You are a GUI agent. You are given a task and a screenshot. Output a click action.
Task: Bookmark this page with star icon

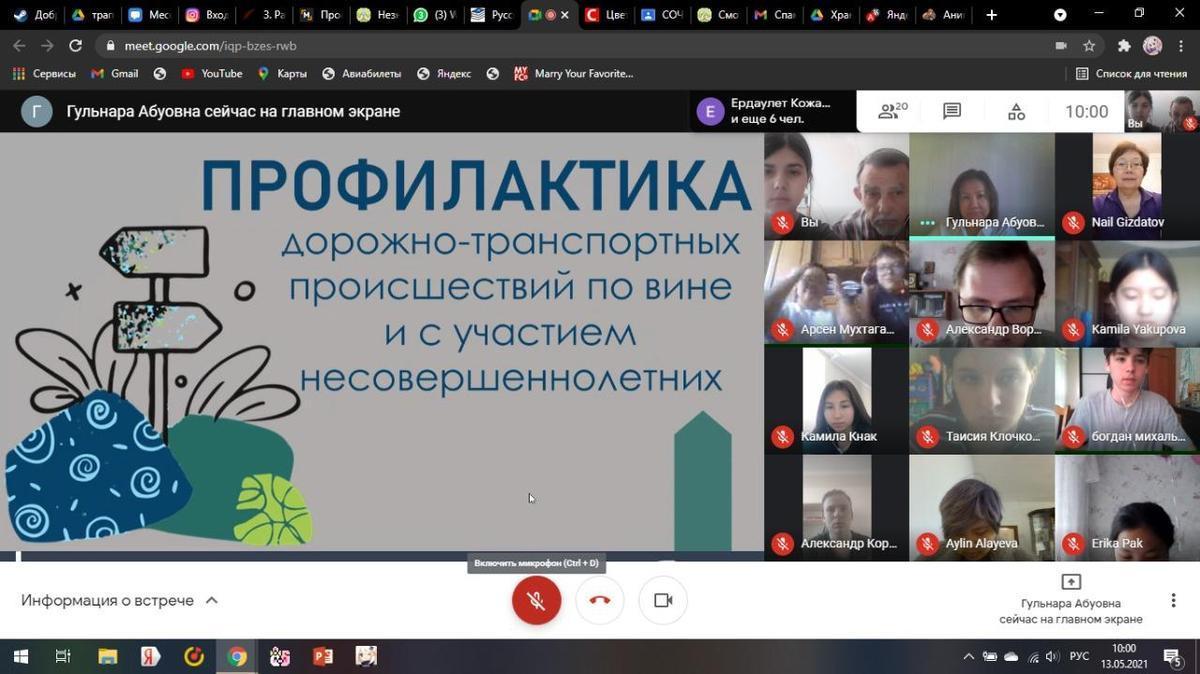[1089, 46]
